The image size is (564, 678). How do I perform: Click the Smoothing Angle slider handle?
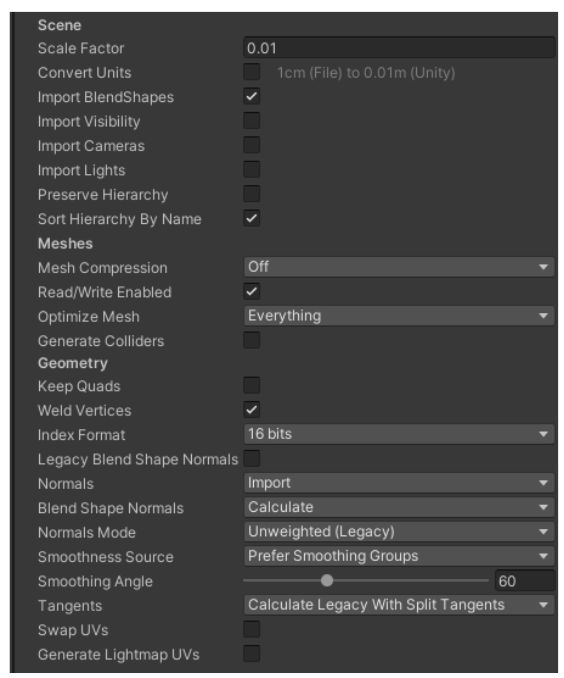pos(327,581)
